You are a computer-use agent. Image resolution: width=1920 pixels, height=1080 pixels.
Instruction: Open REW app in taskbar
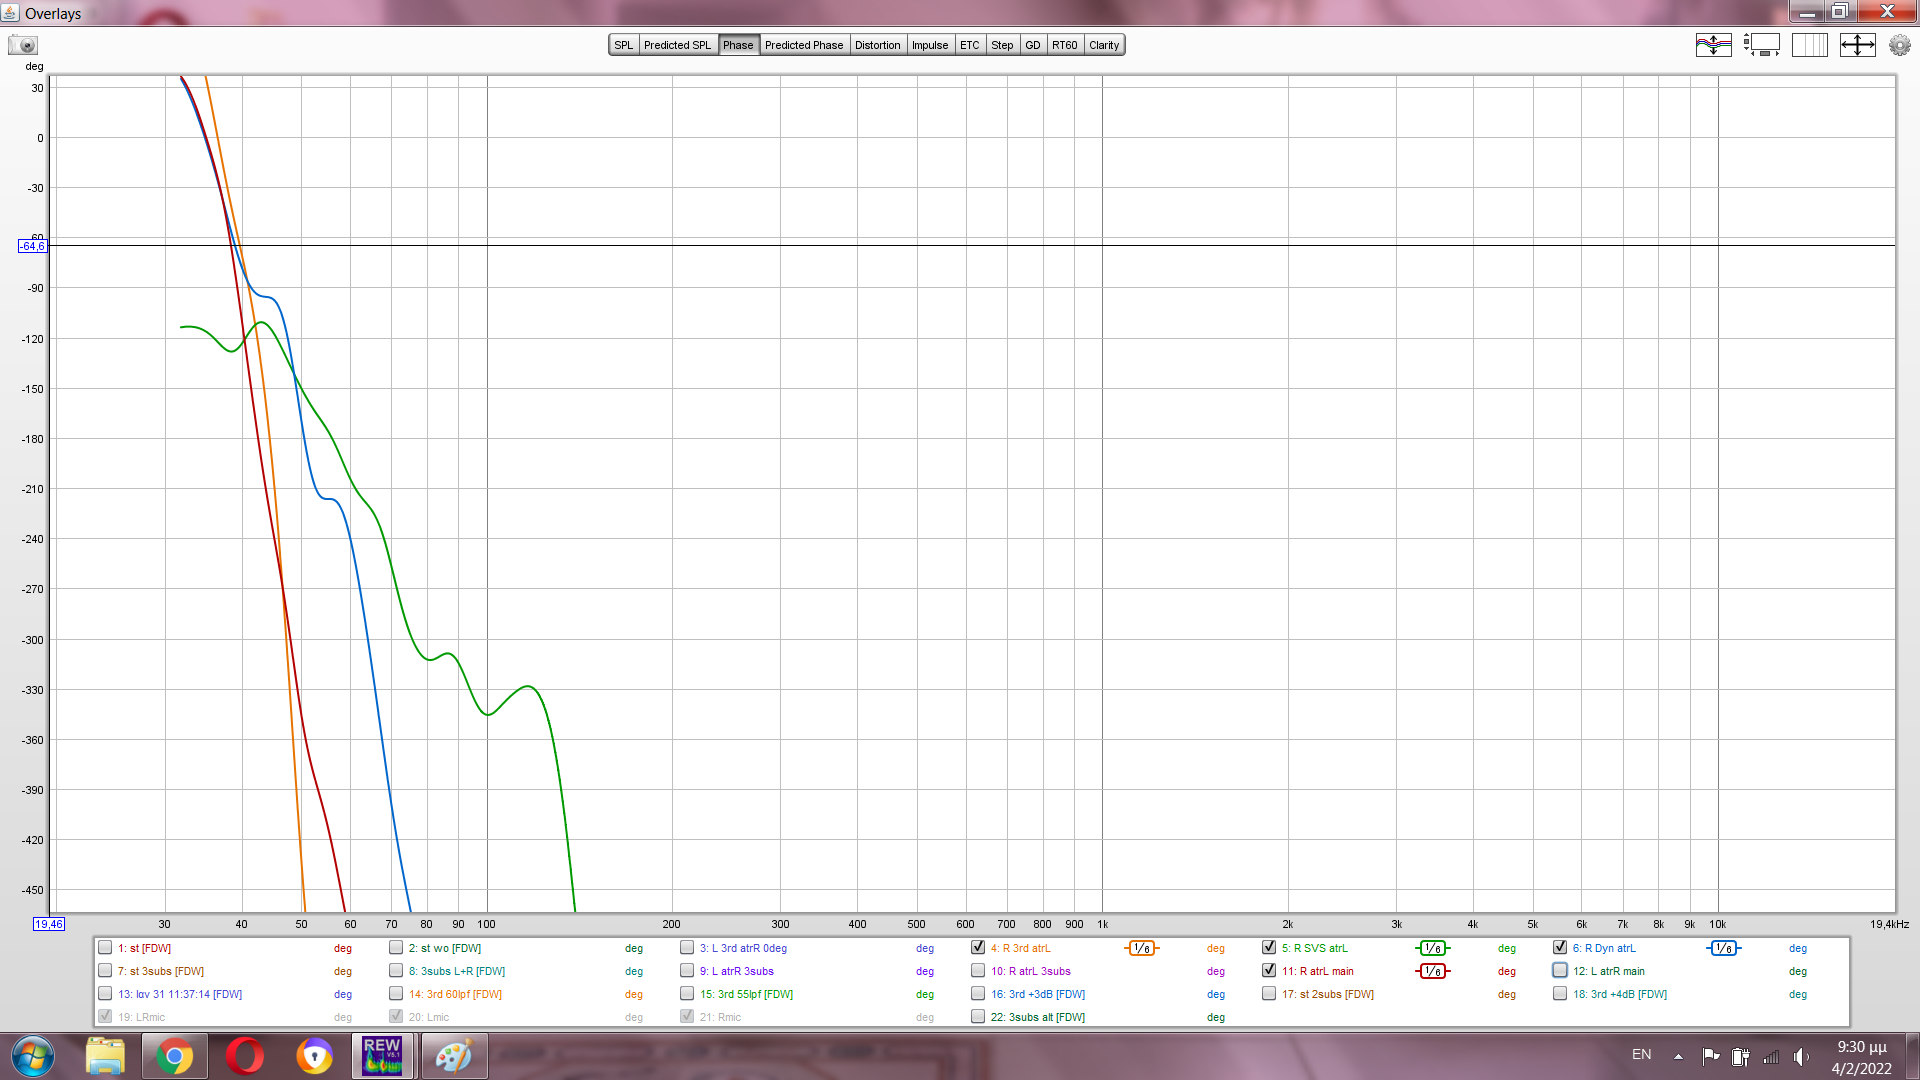click(x=382, y=1056)
